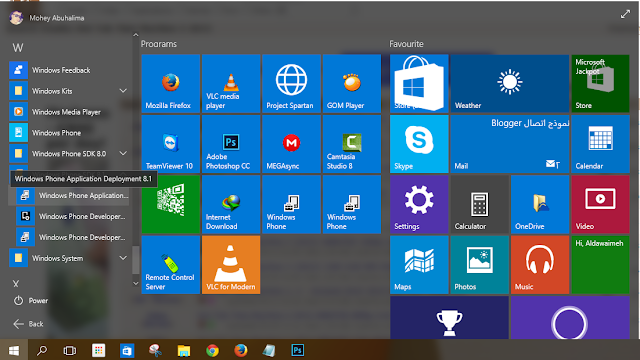Open the Music tile
This screenshot has height=360, width=640.
coord(540,265)
